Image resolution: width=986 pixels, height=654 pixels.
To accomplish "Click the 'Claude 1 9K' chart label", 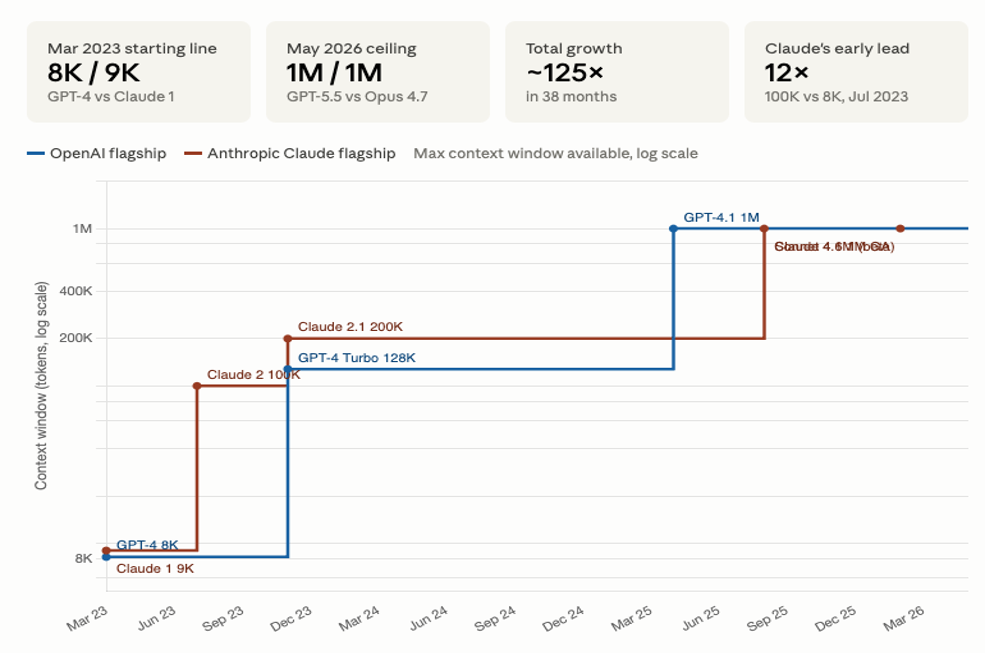I will [155, 568].
